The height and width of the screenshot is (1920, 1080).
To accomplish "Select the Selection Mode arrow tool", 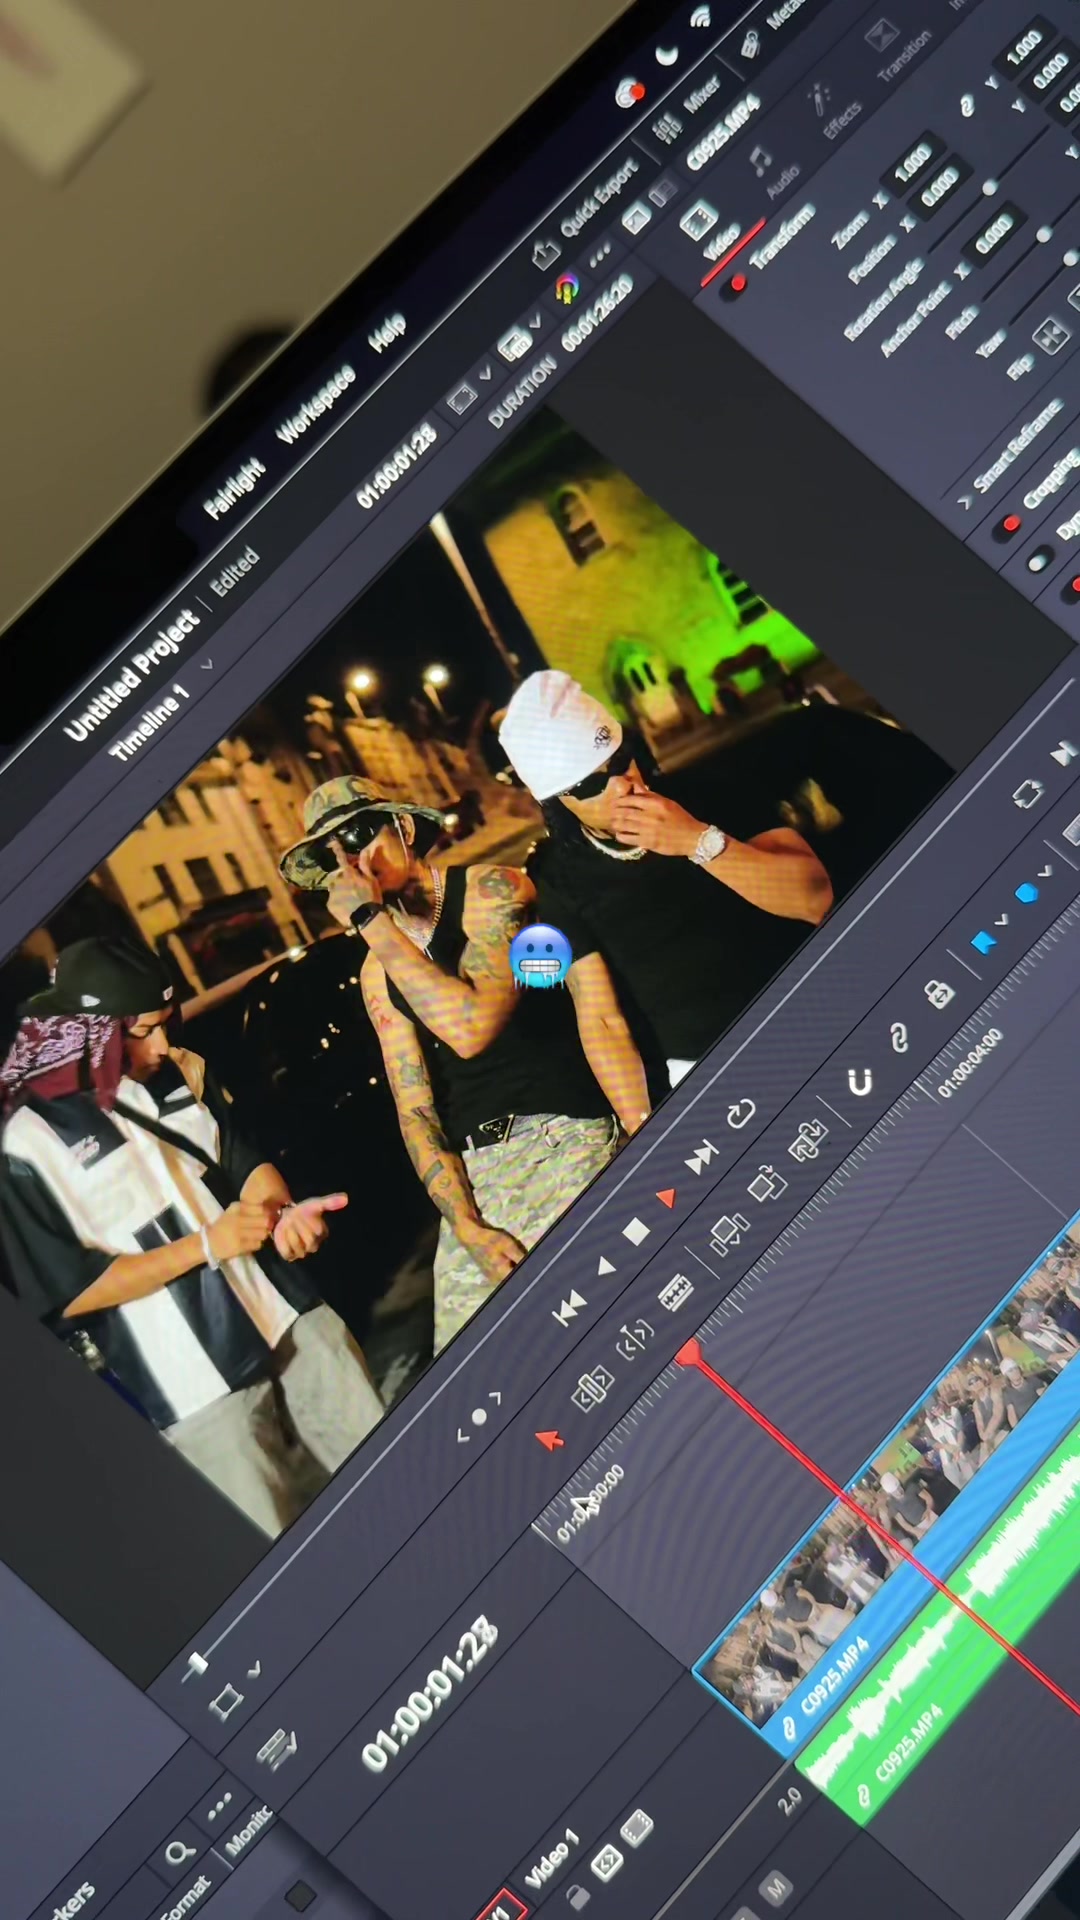I will (549, 1439).
